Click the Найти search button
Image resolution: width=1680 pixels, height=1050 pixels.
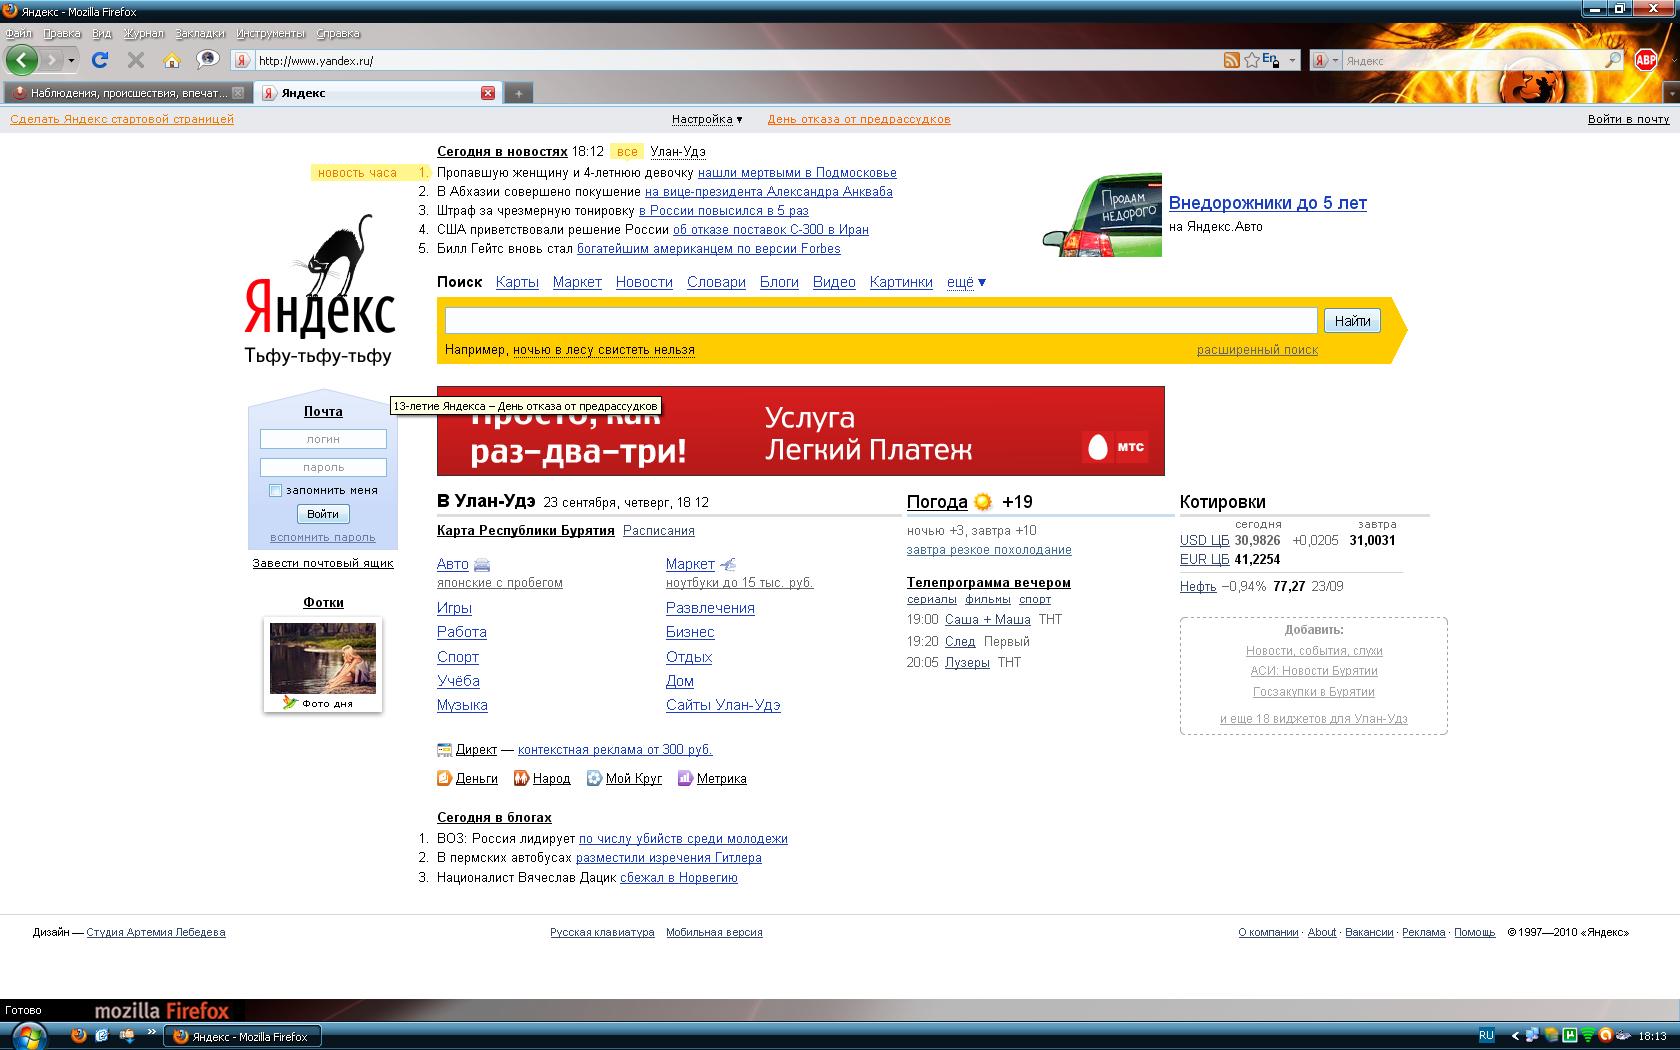(x=1352, y=321)
